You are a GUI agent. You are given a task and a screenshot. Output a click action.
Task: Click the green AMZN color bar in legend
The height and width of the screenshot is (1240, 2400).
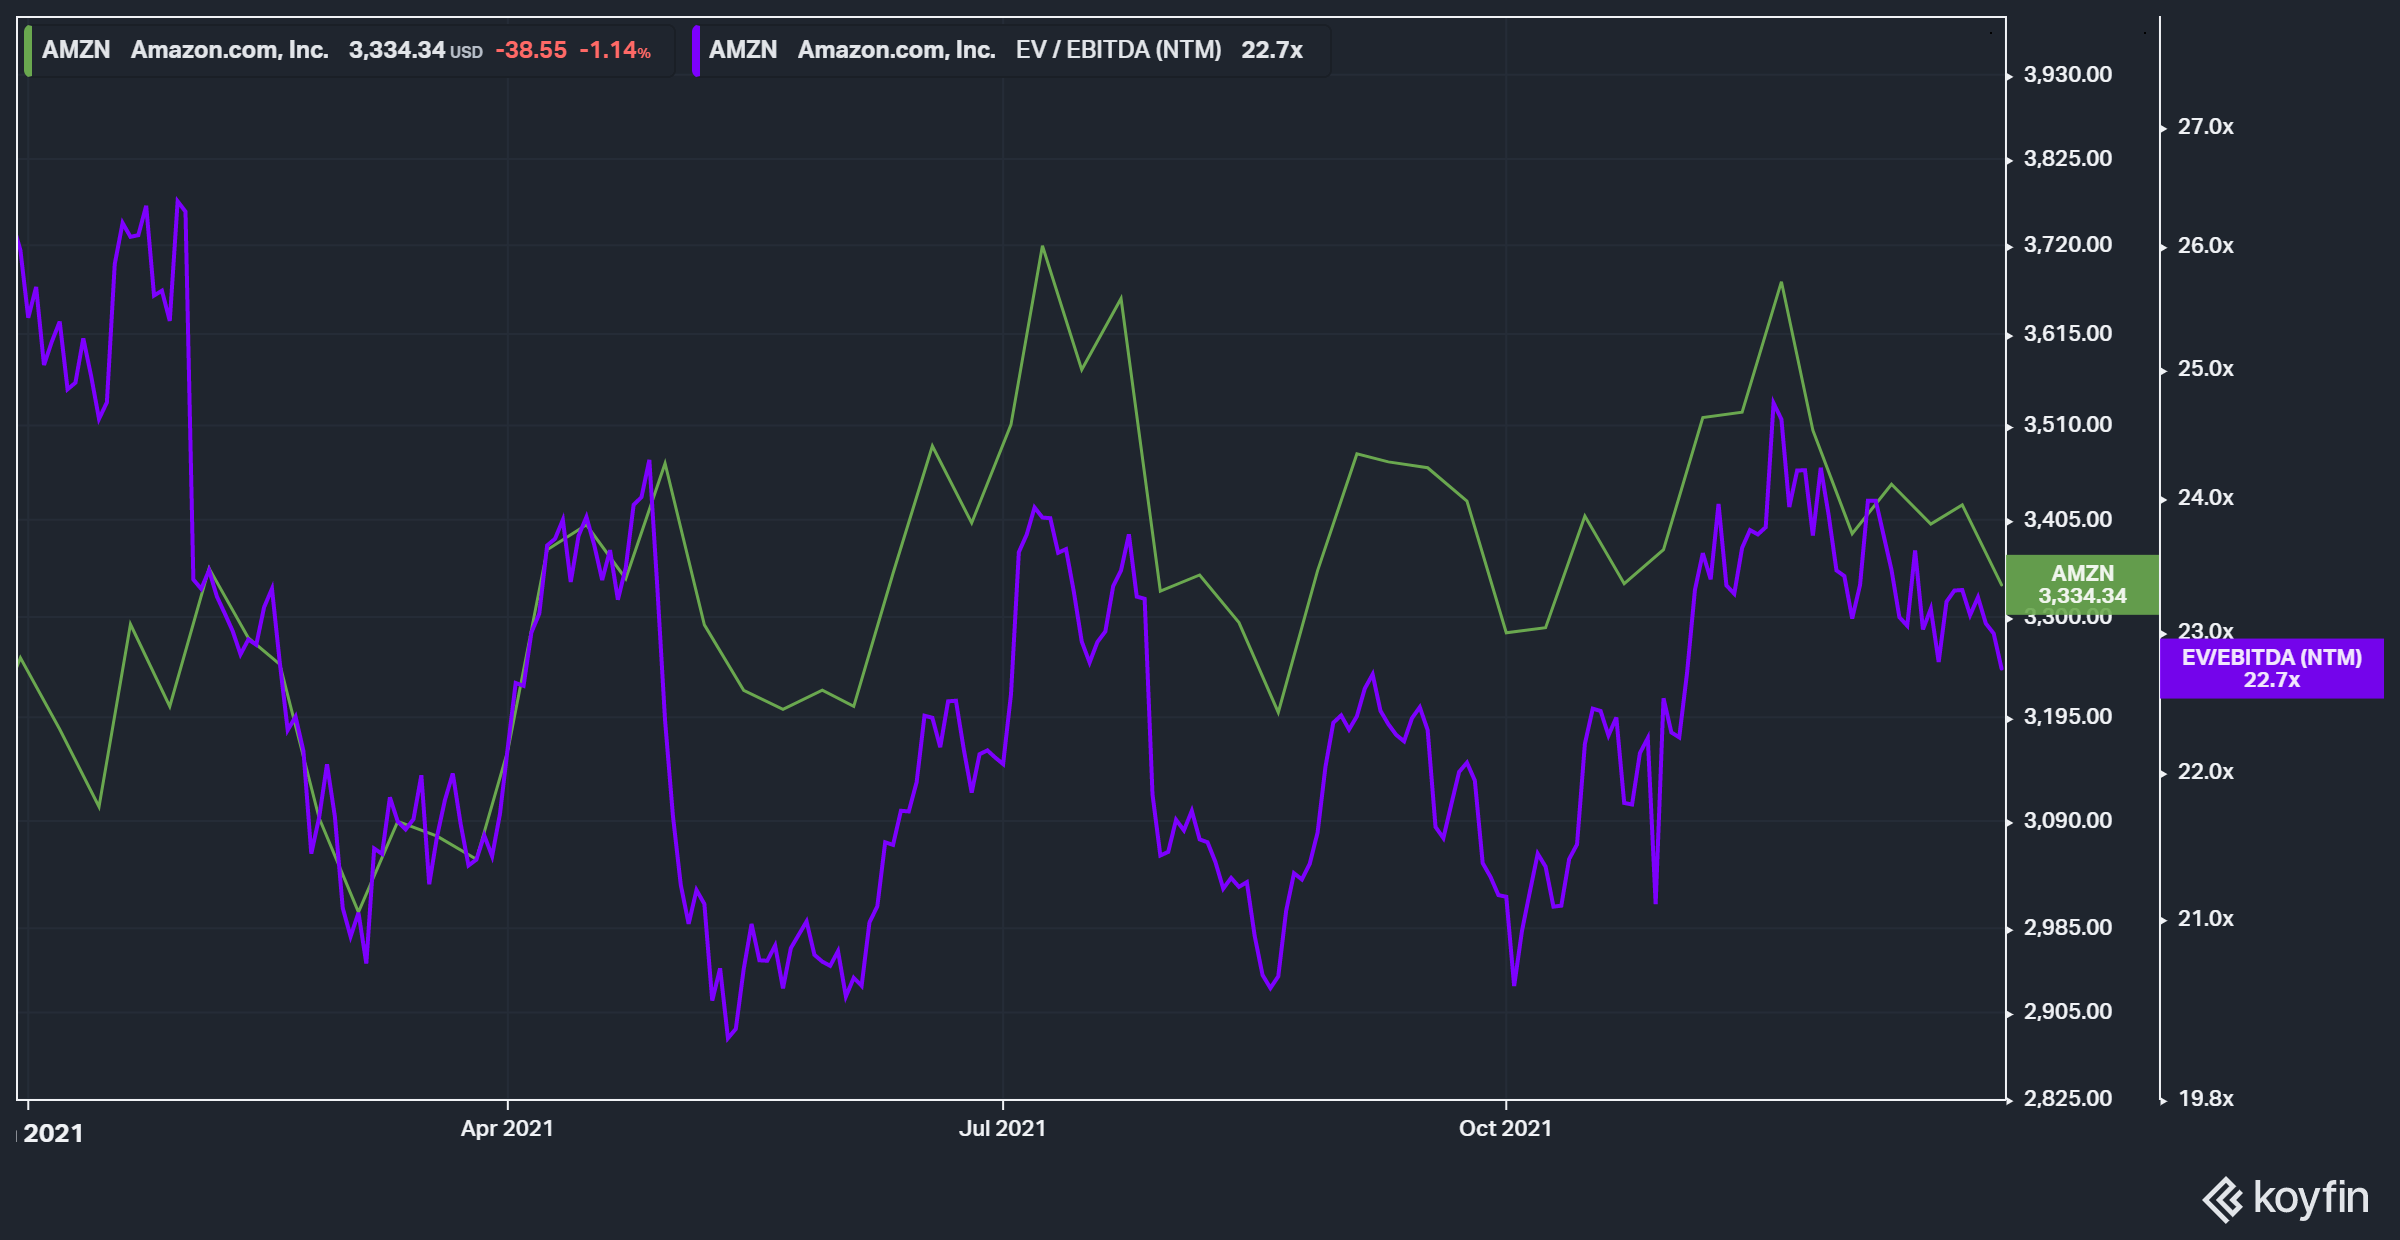click(28, 50)
